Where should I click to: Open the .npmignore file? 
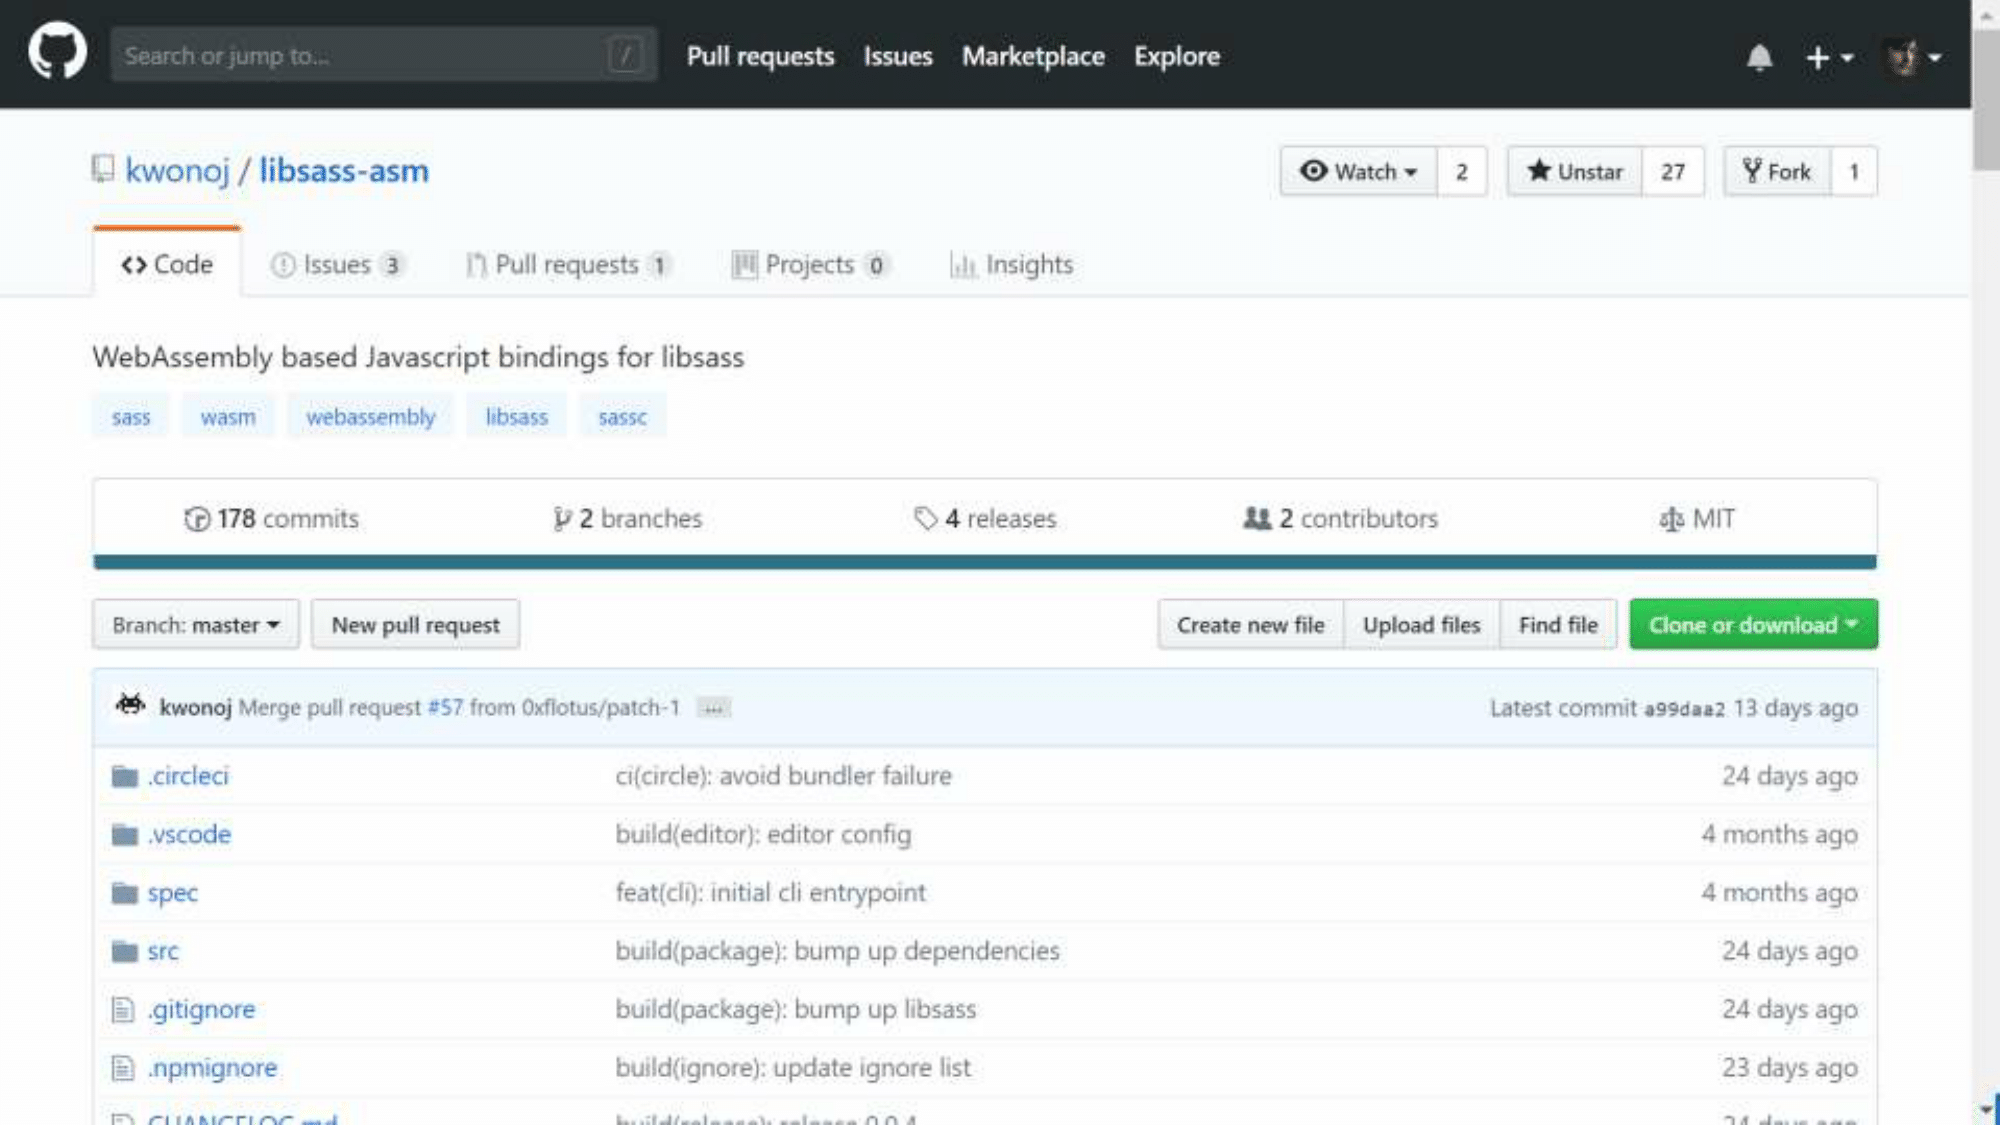click(x=212, y=1067)
